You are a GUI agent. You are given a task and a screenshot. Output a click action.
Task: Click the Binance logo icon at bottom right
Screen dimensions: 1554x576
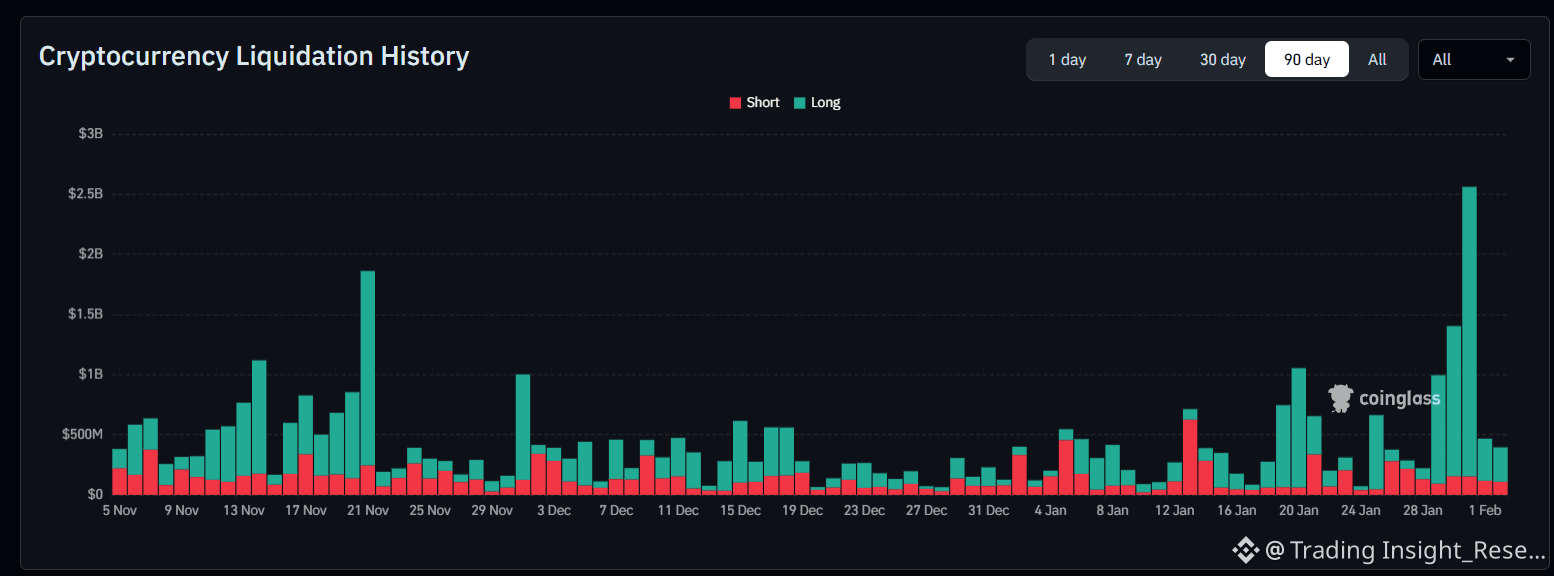[1244, 549]
